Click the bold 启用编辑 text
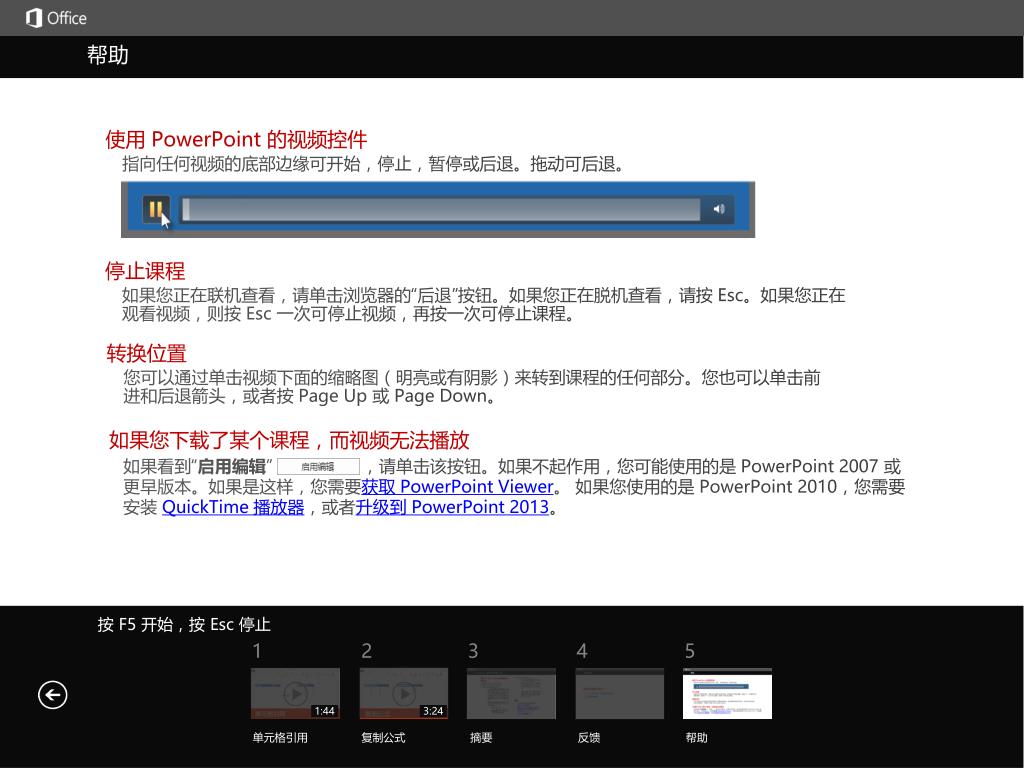 pos(231,466)
